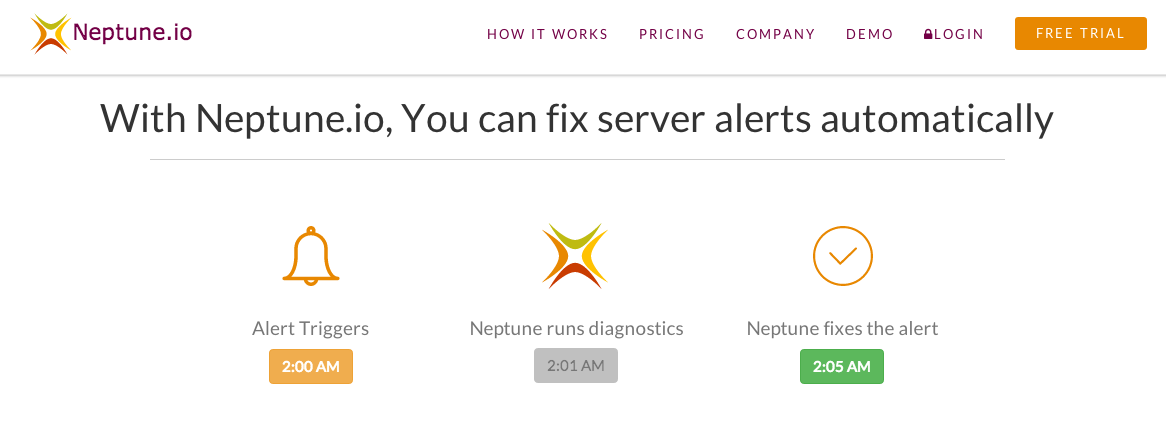Open the Company menu link
1166x443 pixels.
[776, 34]
